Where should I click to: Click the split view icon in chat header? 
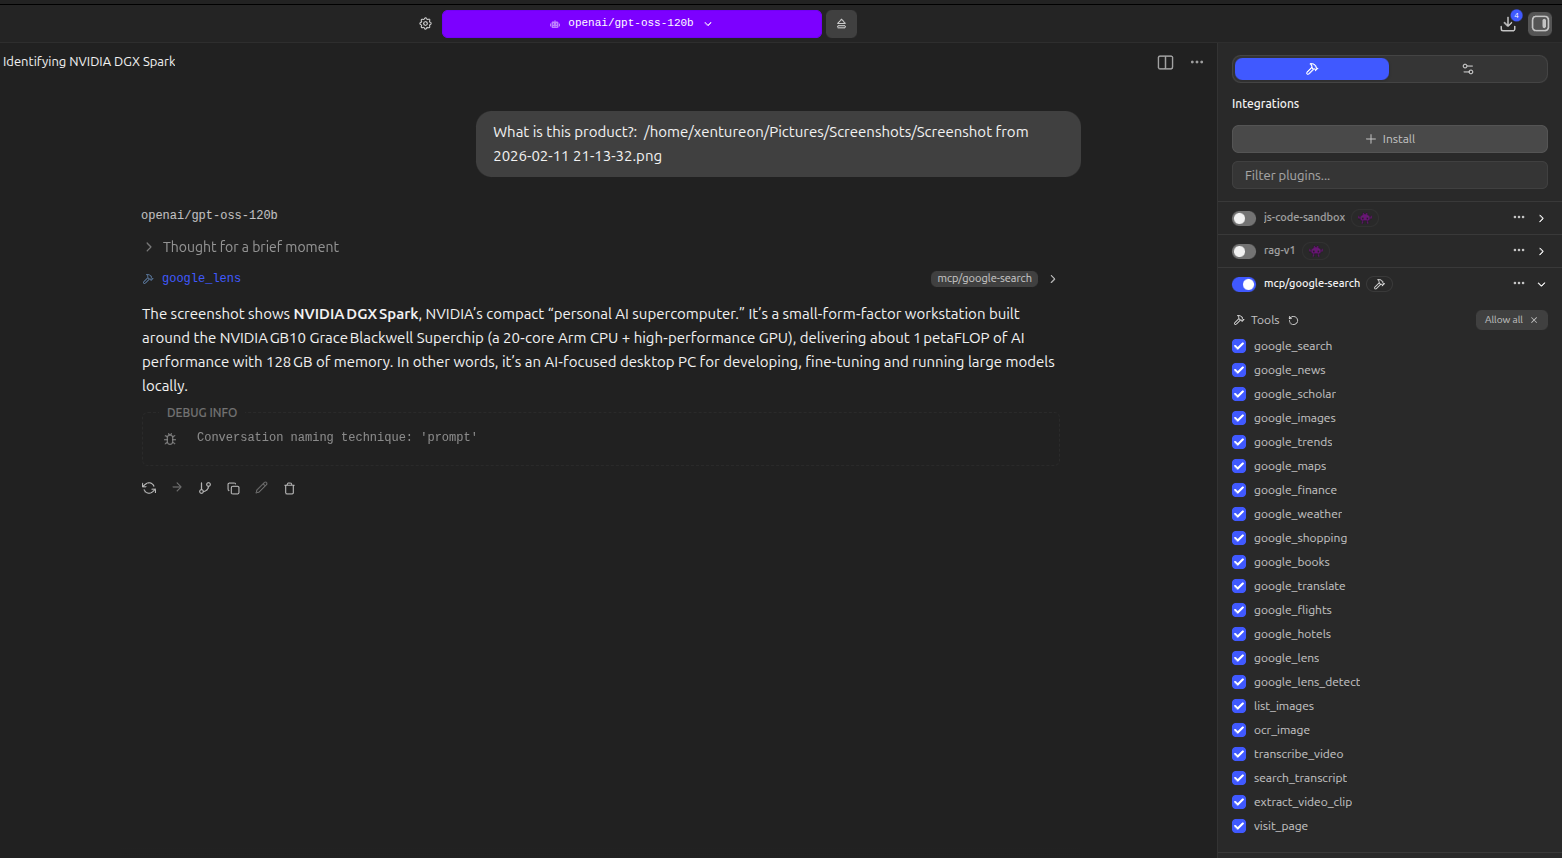pyautogui.click(x=1165, y=62)
